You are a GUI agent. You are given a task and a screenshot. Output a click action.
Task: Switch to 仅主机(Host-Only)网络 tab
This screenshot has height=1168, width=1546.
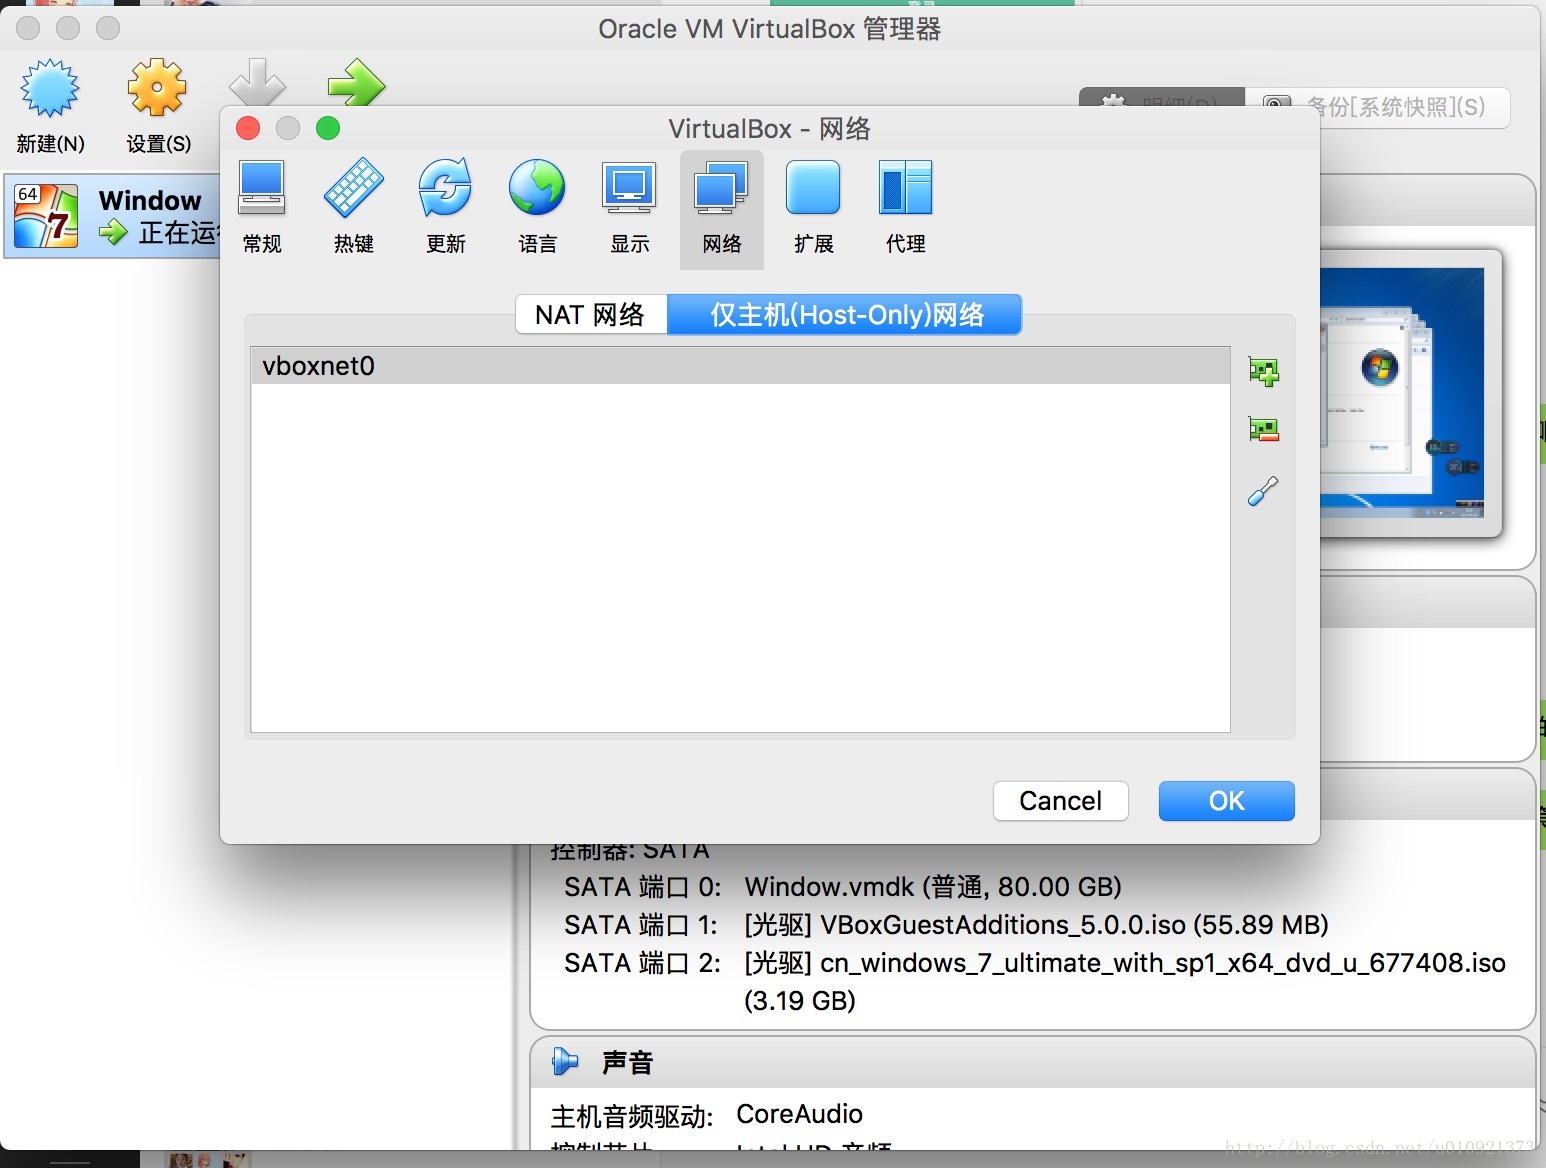point(845,315)
